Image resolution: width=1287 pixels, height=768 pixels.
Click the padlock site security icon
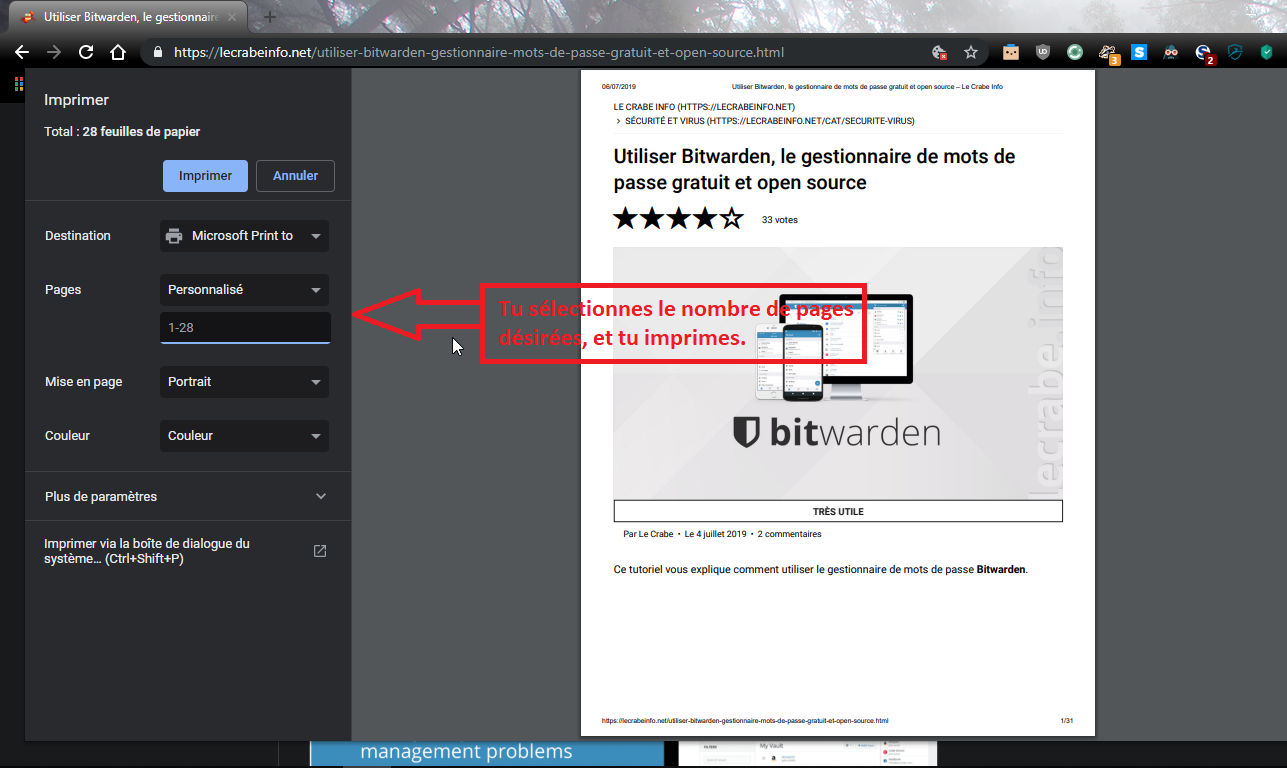(157, 52)
